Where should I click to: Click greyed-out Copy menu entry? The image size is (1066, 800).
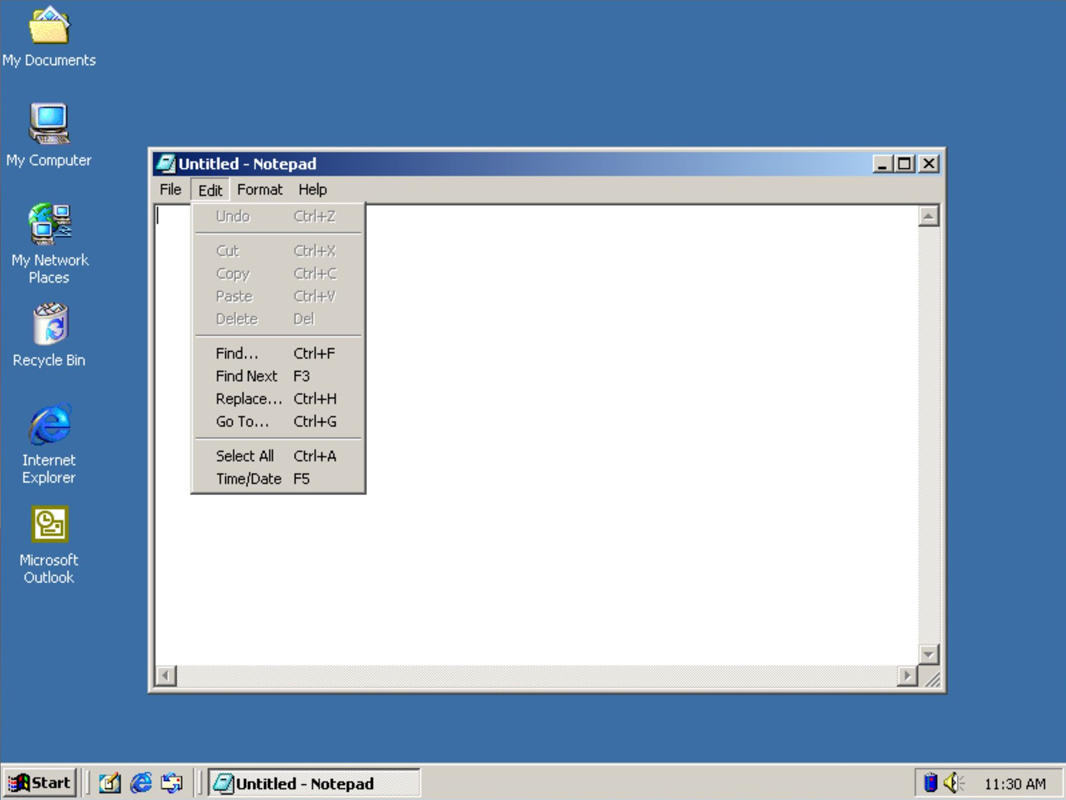[278, 273]
